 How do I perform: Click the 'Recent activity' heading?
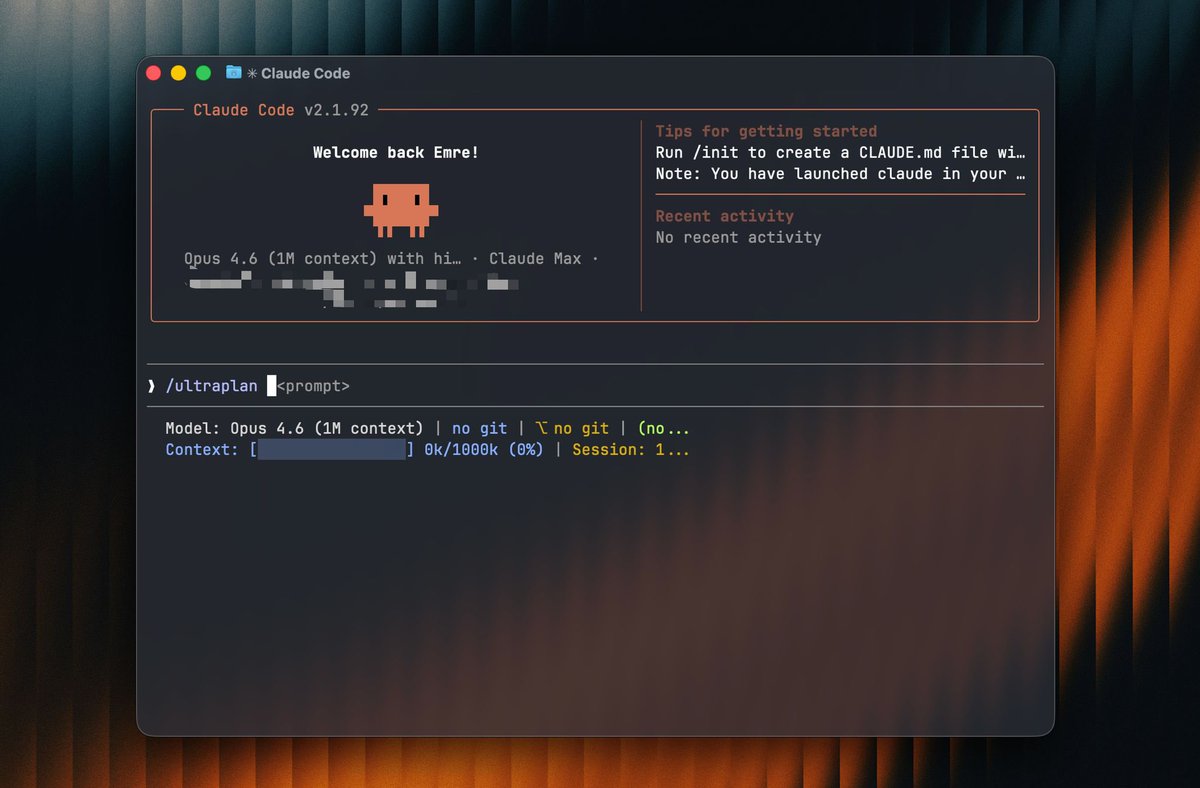pos(725,216)
